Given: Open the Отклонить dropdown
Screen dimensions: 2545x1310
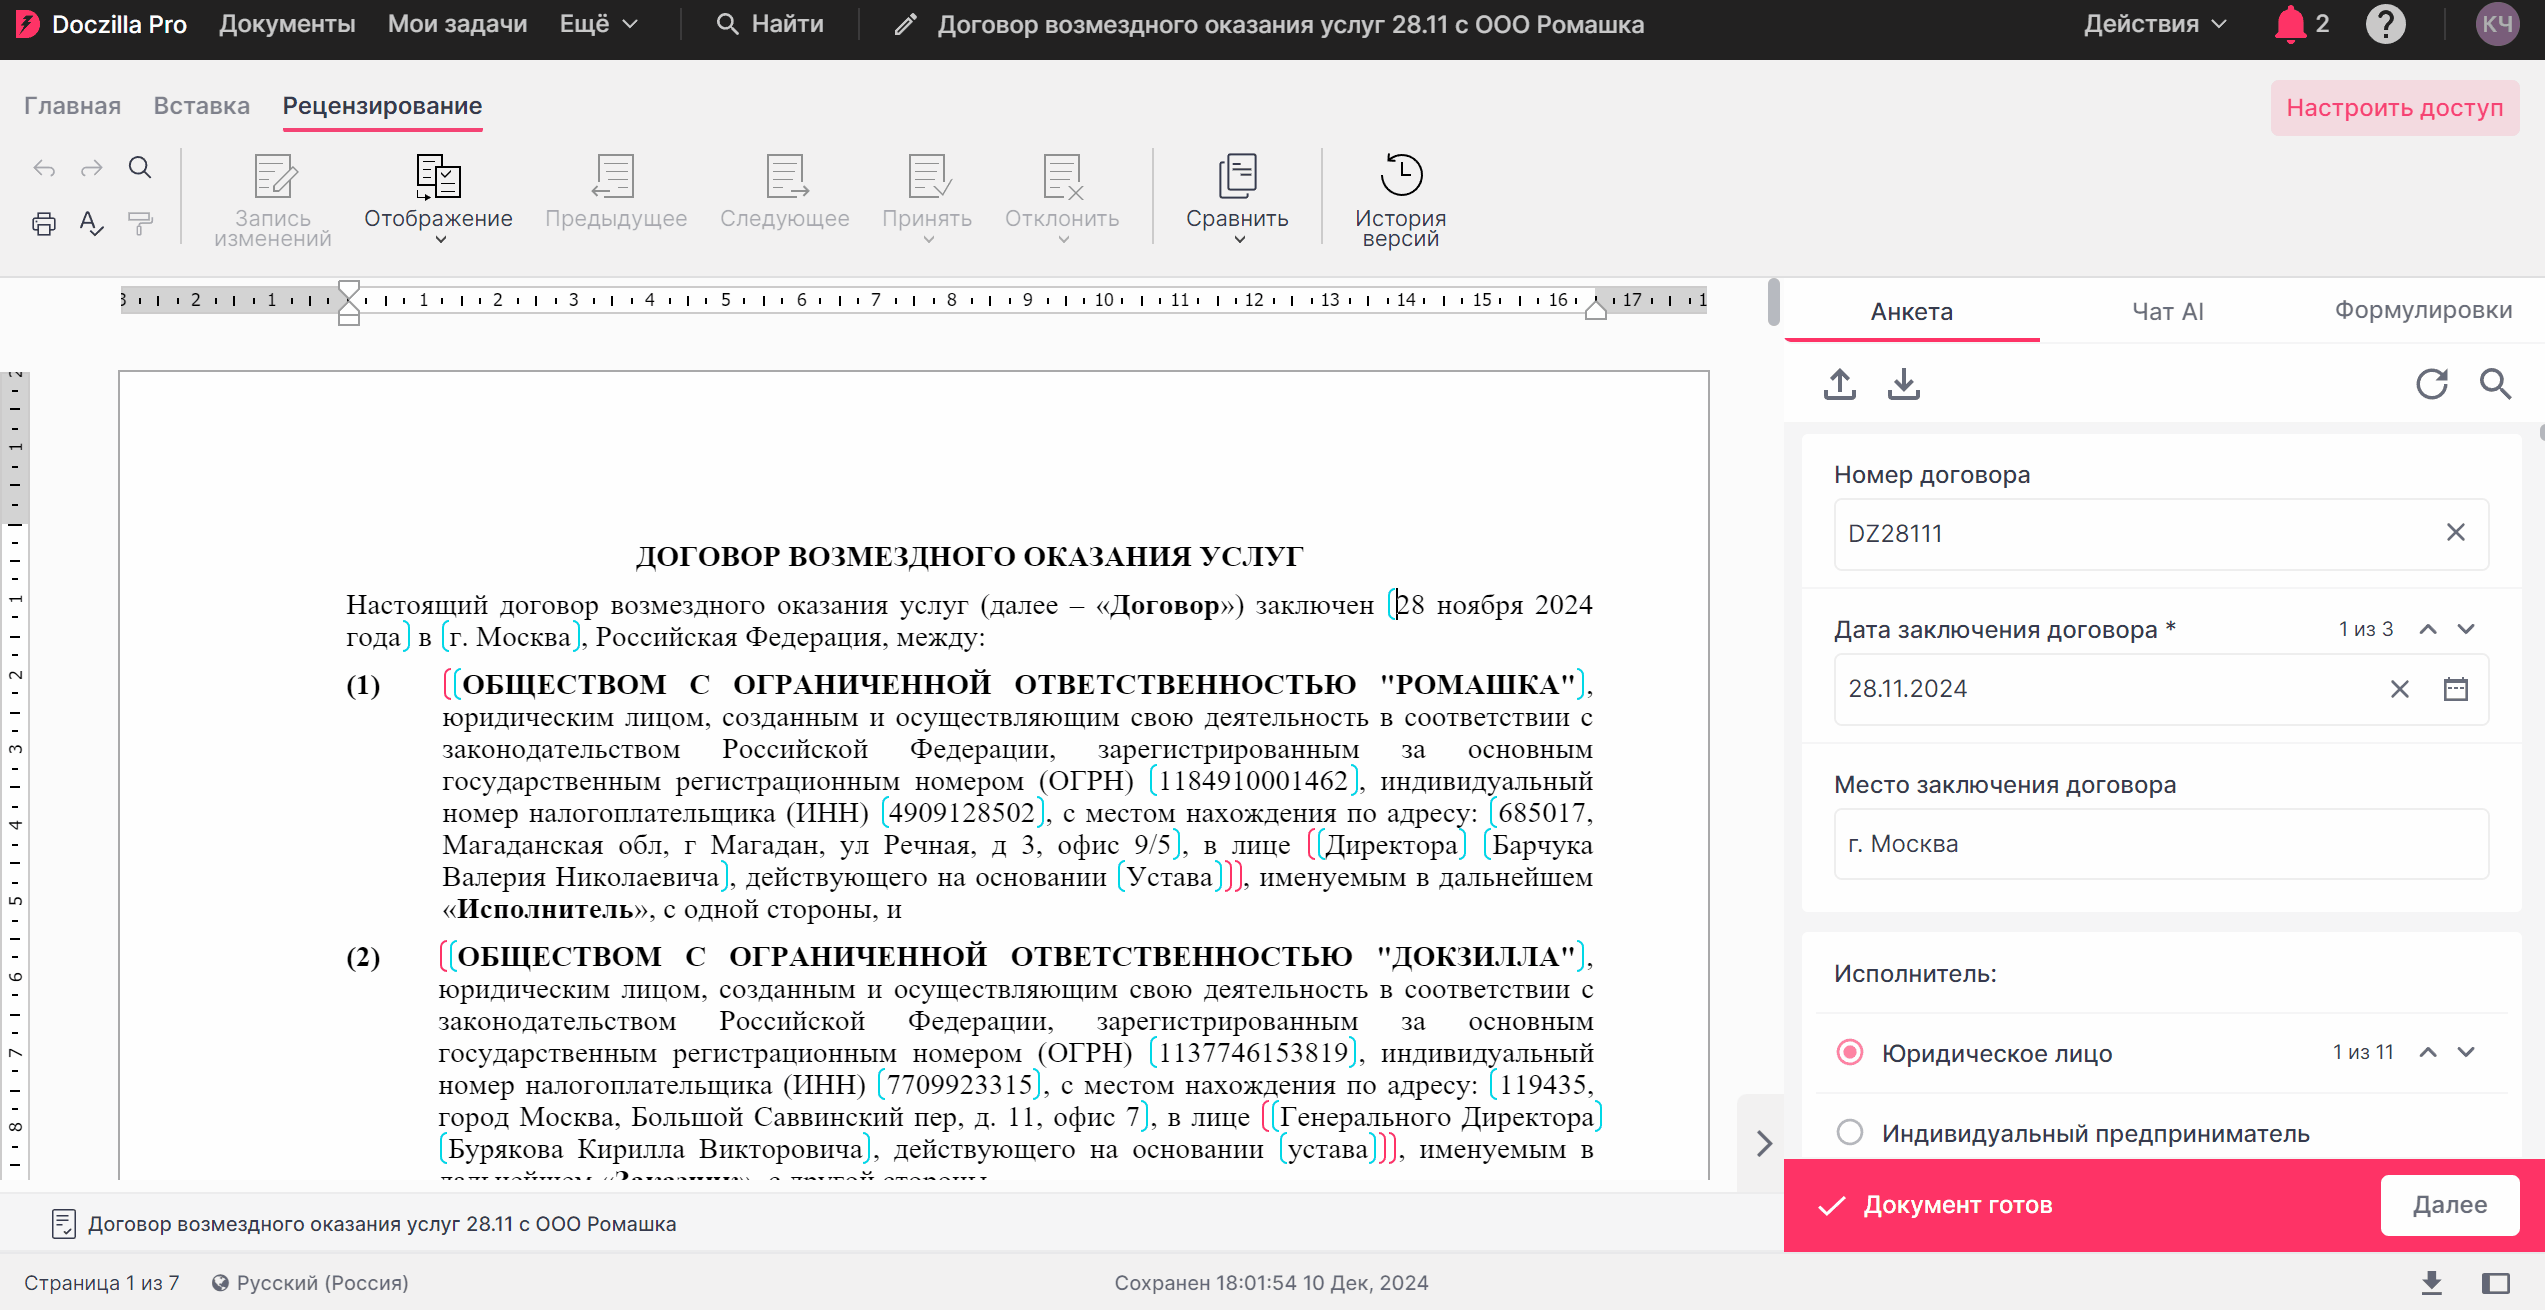Looking at the screenshot, I should (1062, 200).
